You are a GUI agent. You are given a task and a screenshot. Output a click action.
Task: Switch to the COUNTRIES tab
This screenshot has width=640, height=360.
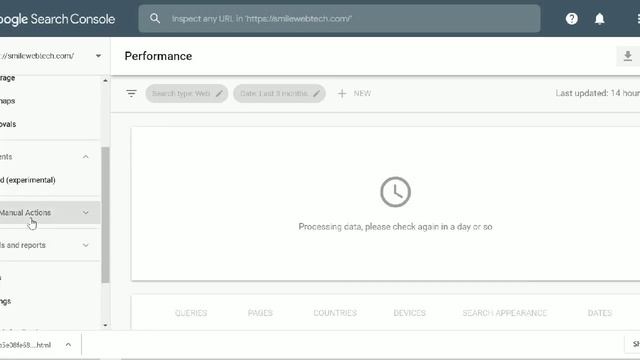pyautogui.click(x=335, y=313)
